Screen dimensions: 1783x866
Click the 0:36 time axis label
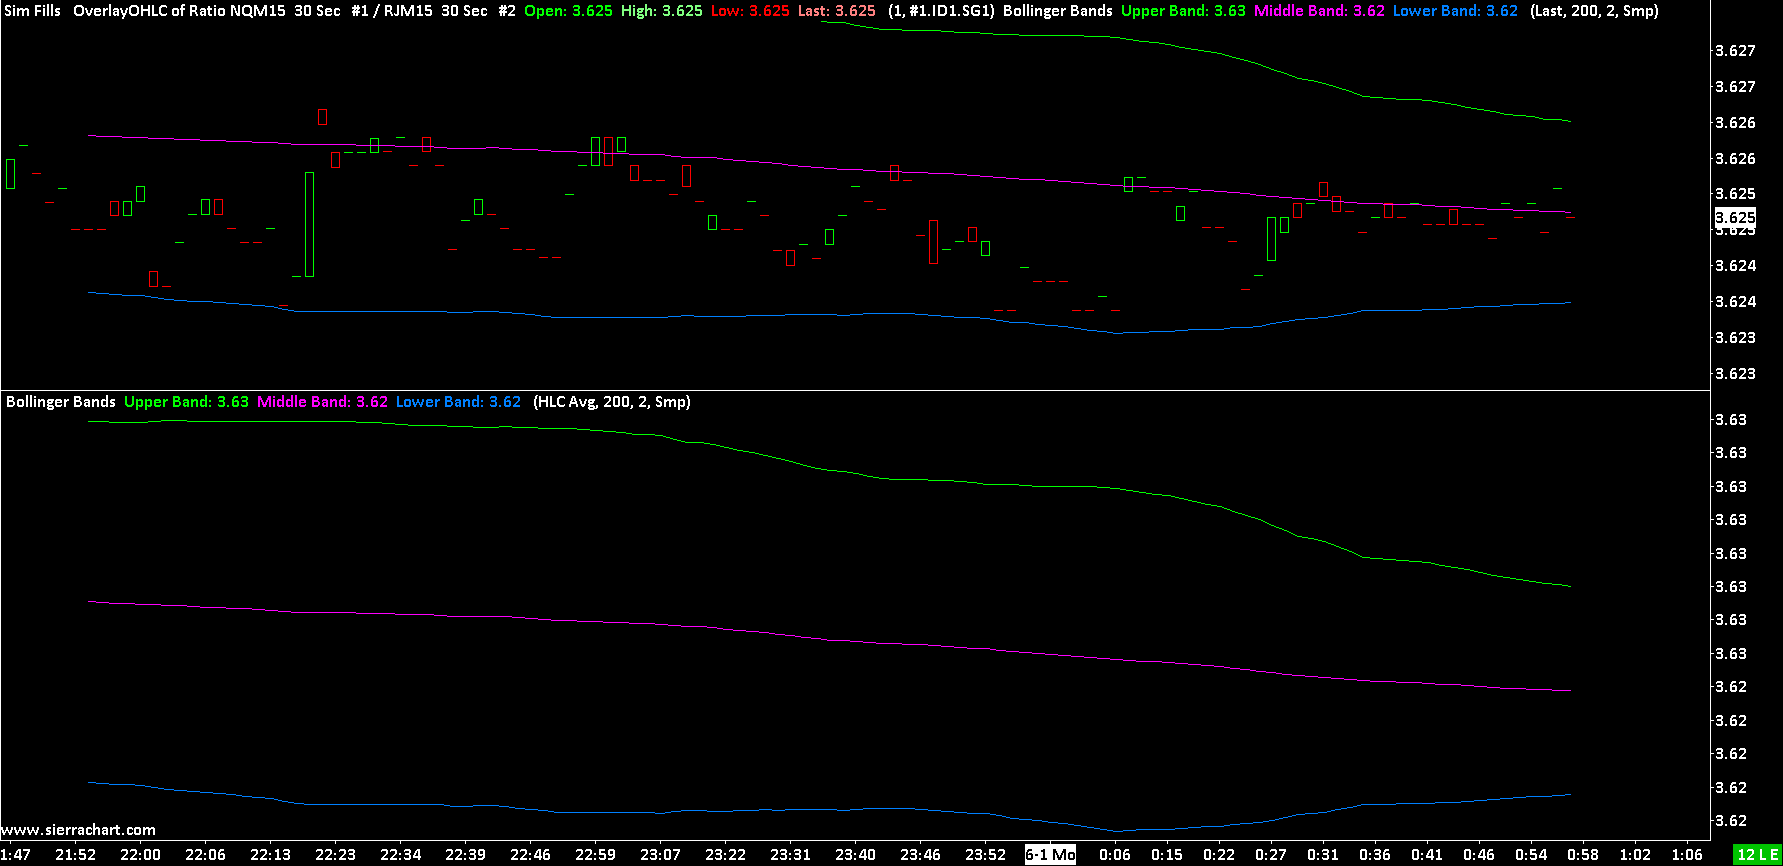click(x=1375, y=855)
